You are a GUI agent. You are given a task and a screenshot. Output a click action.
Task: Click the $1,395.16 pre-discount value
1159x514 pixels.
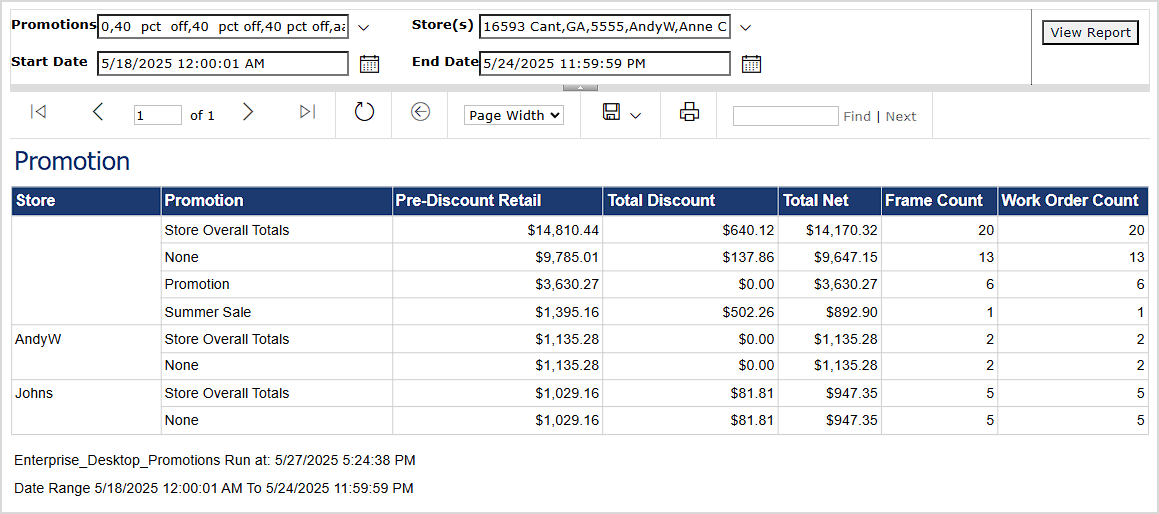tap(566, 312)
